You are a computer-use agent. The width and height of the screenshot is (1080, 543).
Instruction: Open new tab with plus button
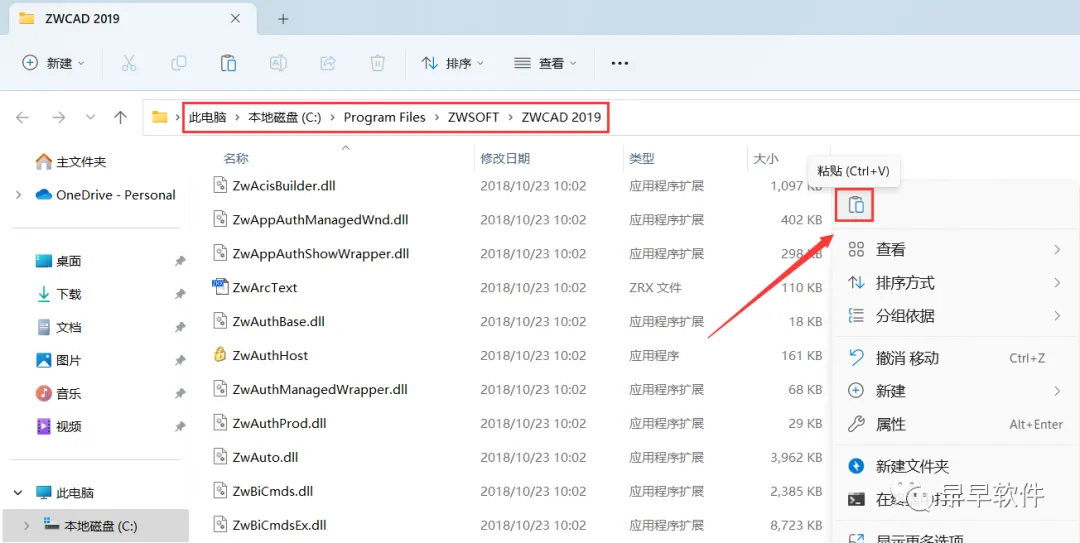[282, 19]
